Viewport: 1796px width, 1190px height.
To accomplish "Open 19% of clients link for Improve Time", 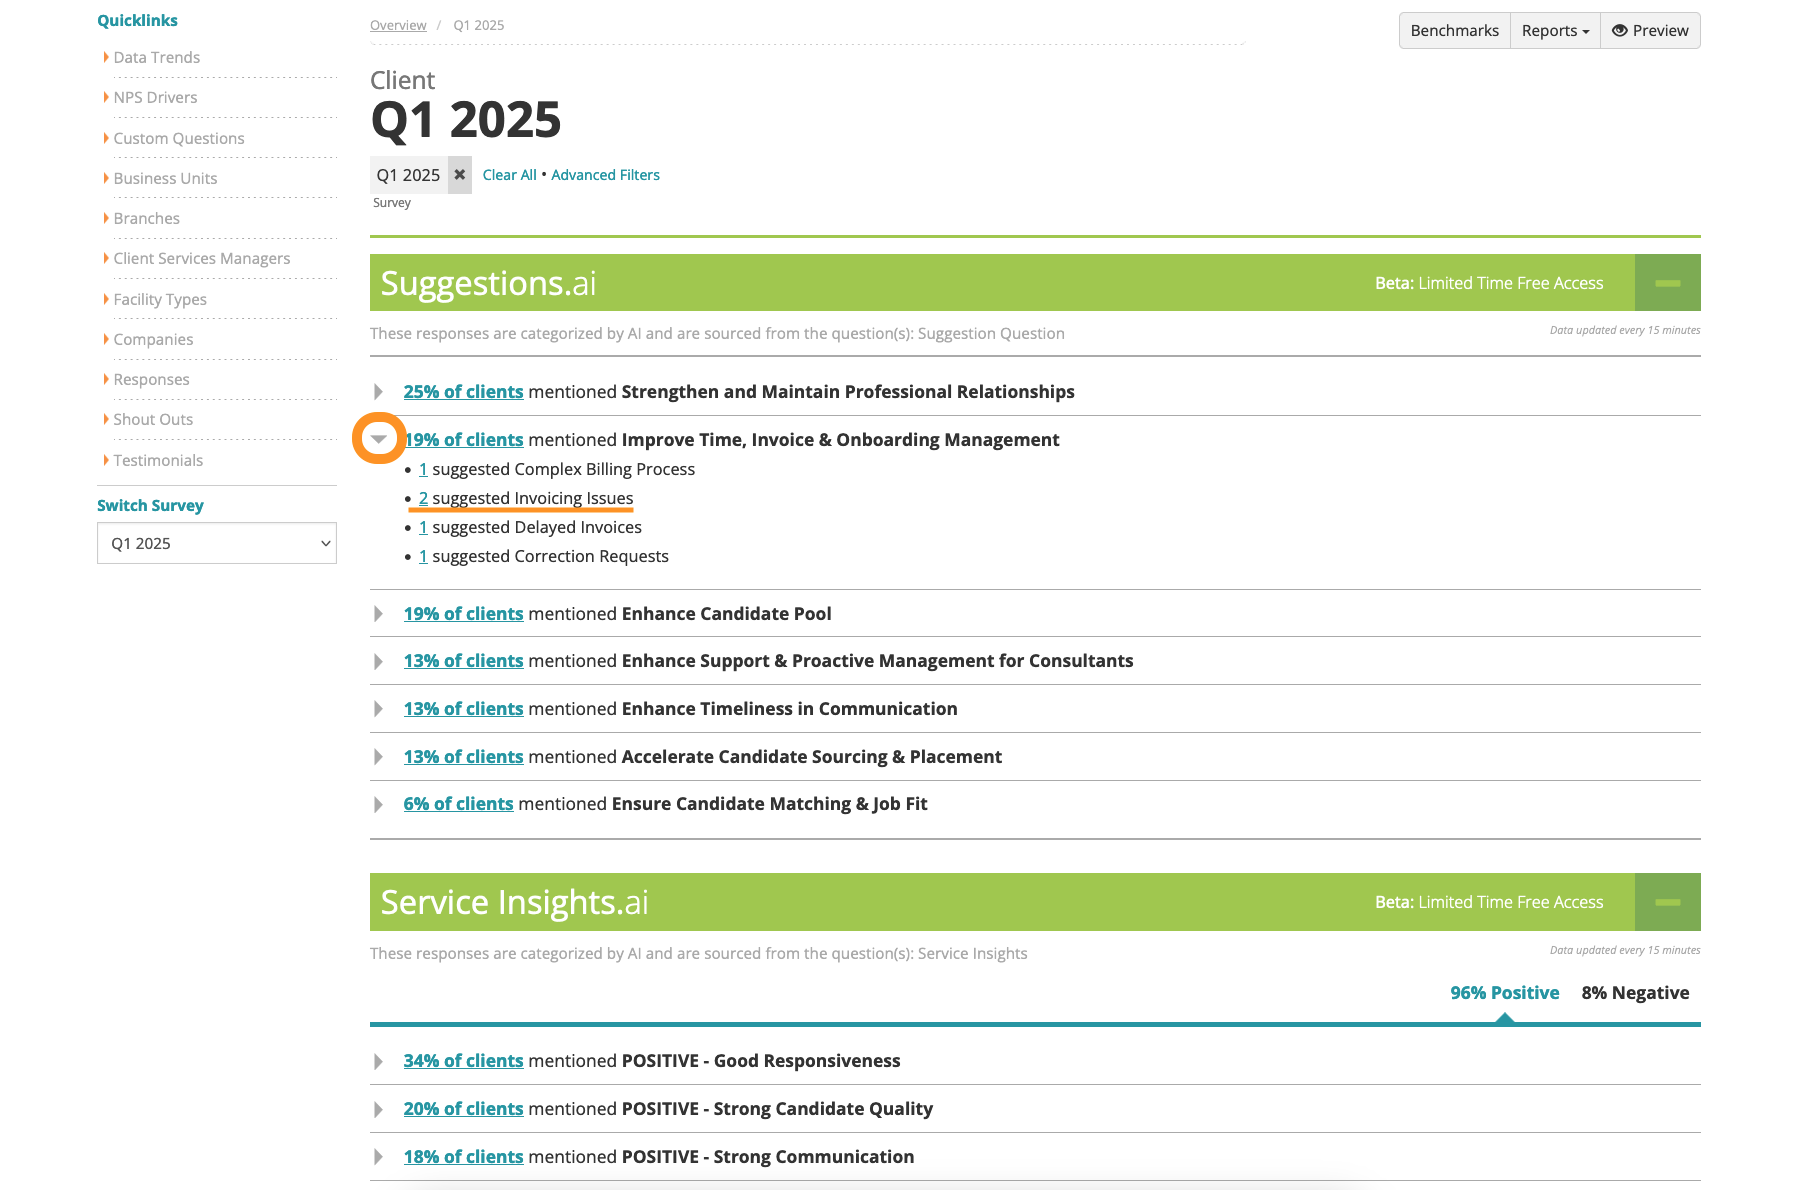I will [x=463, y=439].
